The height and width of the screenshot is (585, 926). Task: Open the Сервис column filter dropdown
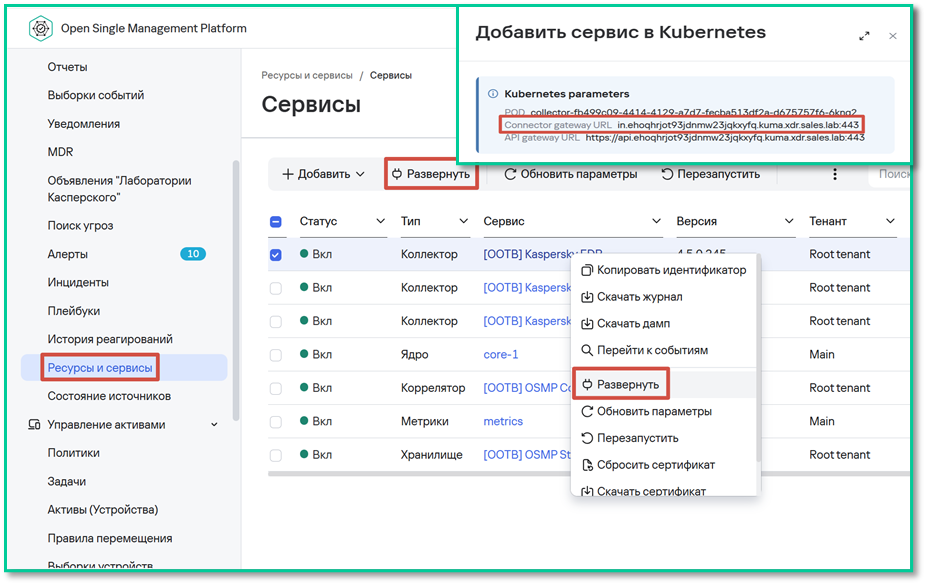pyautogui.click(x=656, y=221)
